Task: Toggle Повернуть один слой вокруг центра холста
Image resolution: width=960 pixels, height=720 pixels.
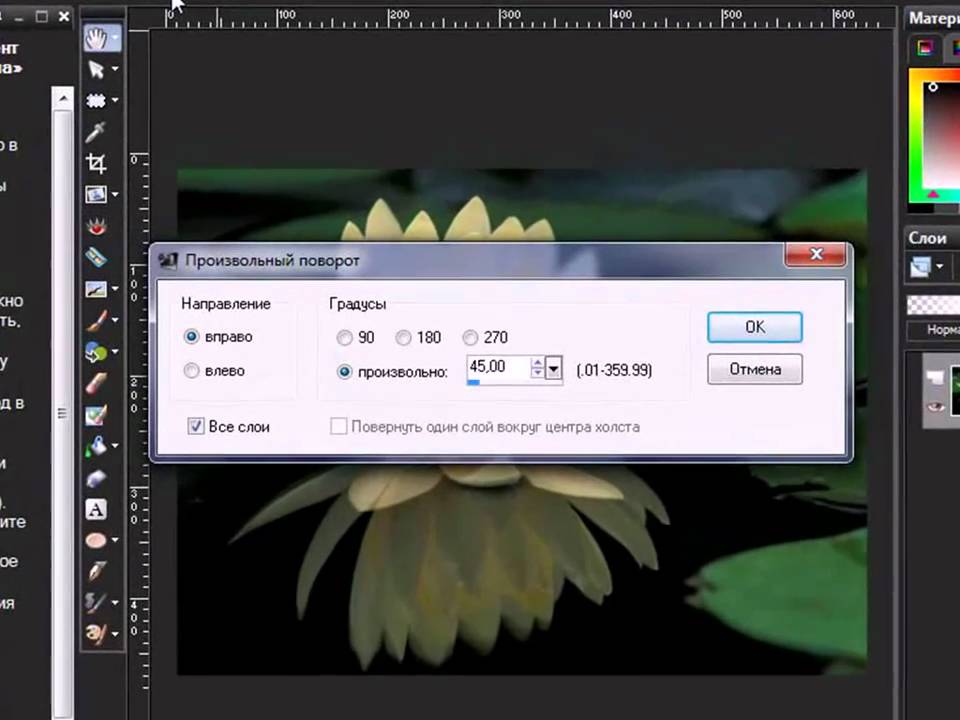Action: coord(339,426)
